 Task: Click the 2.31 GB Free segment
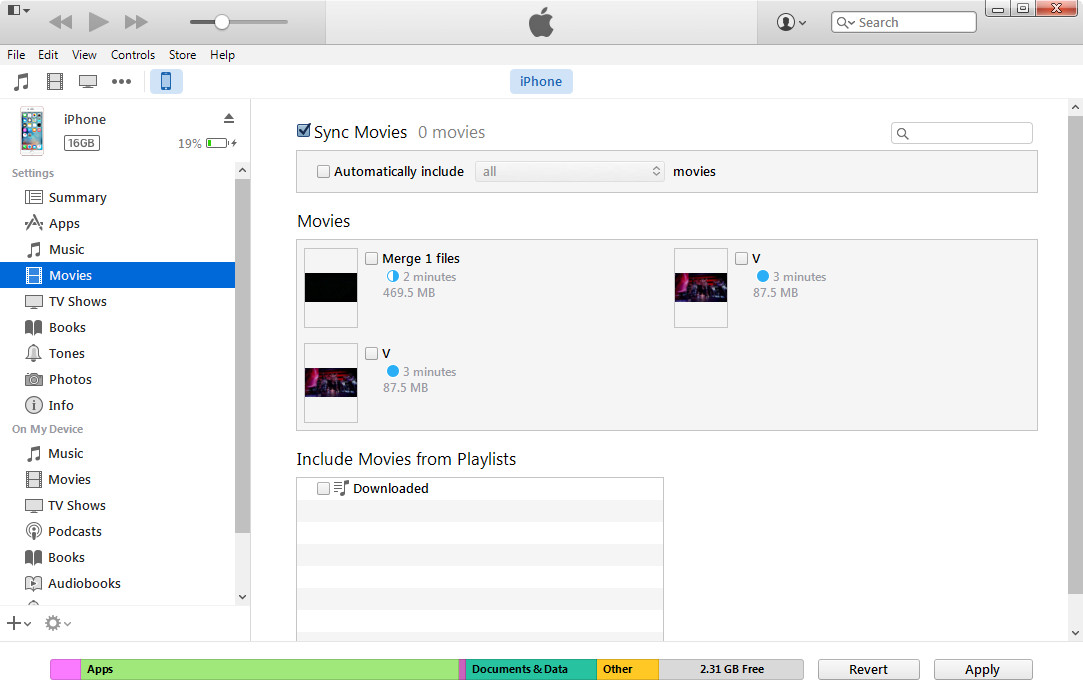(x=731, y=669)
